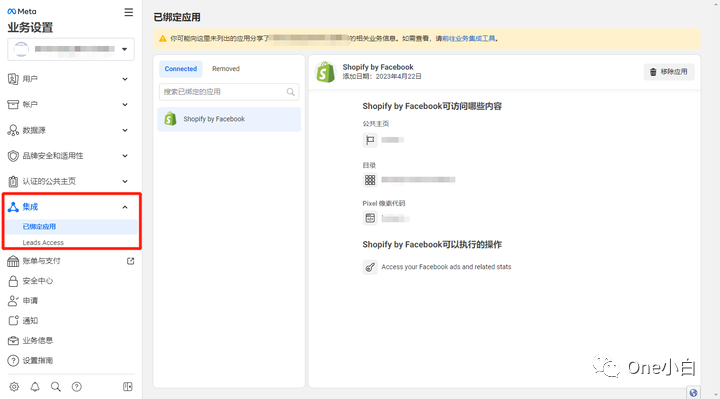
Task: Click the 申请 requests person icon
Action: (x=13, y=301)
